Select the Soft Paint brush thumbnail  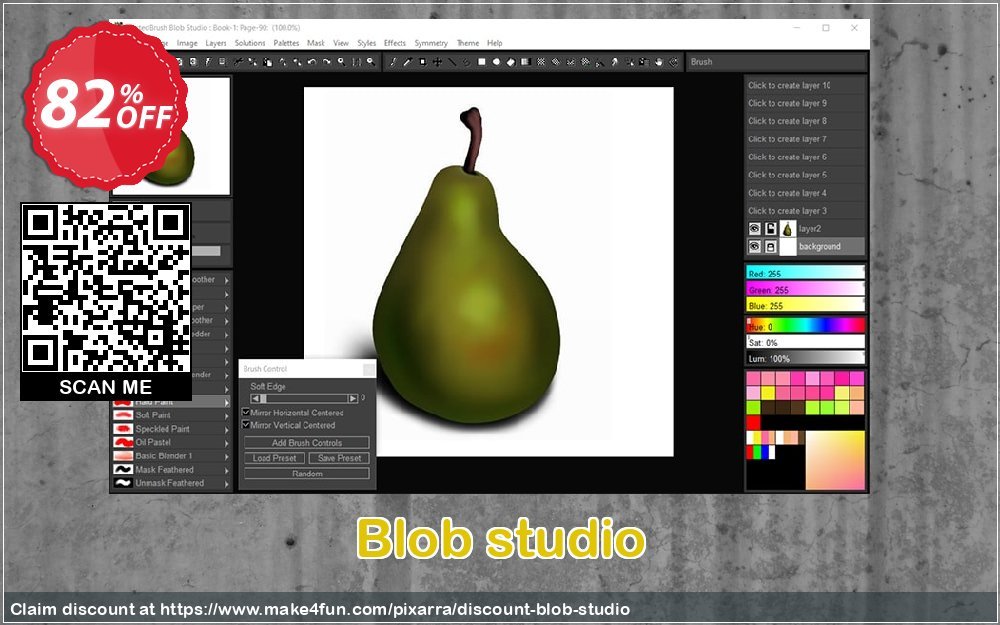coord(122,415)
